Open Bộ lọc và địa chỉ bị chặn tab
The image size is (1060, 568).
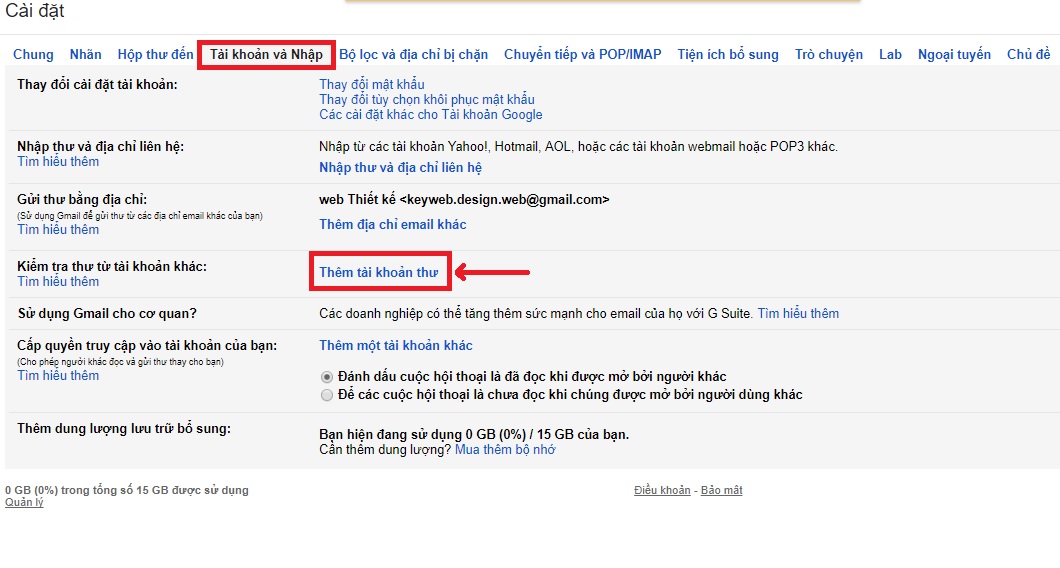pos(414,55)
